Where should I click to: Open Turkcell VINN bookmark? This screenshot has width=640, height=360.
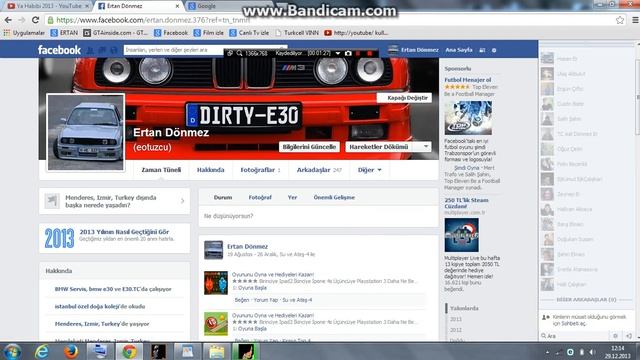tap(297, 33)
